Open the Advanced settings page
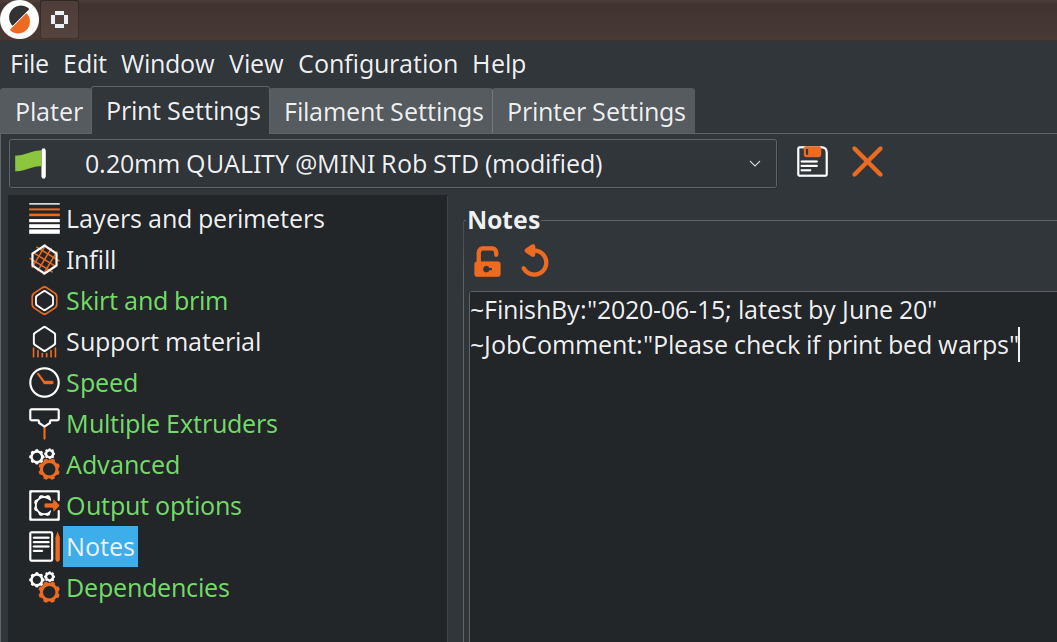 click(x=123, y=465)
